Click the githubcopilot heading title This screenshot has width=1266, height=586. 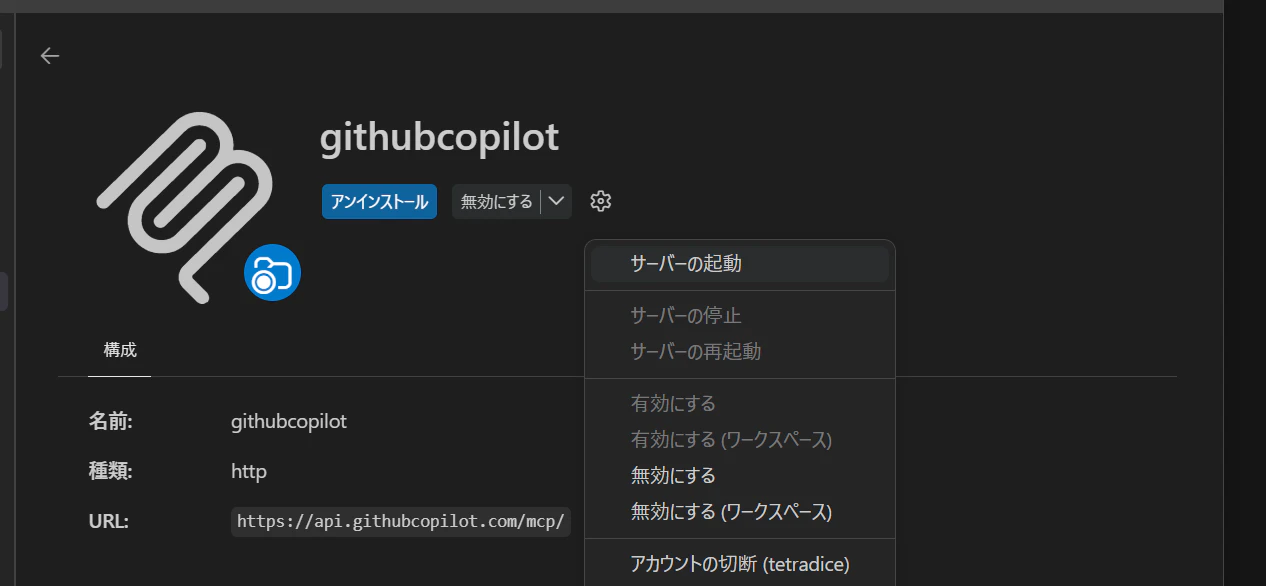pos(439,137)
